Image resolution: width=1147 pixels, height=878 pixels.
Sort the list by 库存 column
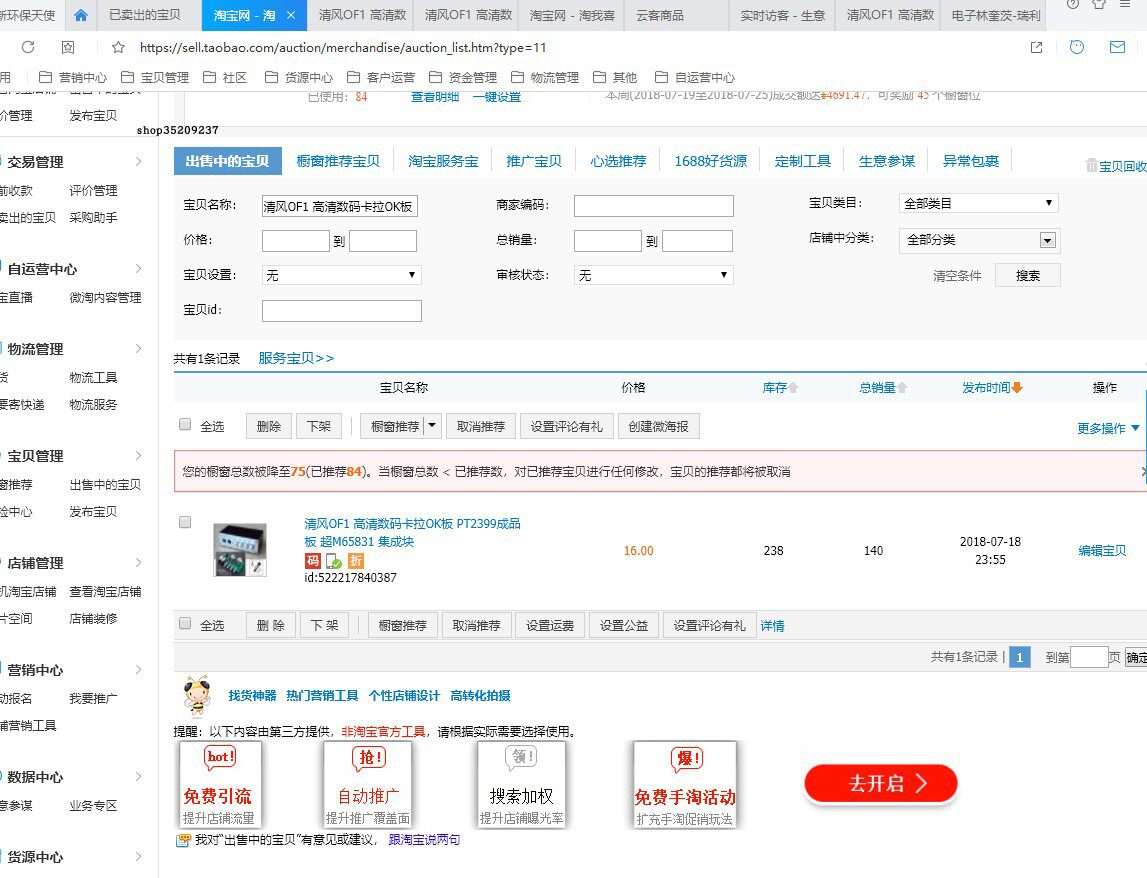(x=780, y=388)
